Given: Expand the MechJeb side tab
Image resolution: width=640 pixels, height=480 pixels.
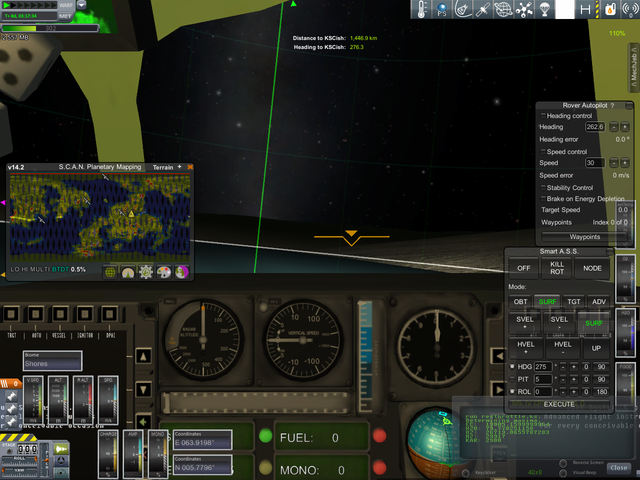Looking at the screenshot, I should tap(633, 67).
